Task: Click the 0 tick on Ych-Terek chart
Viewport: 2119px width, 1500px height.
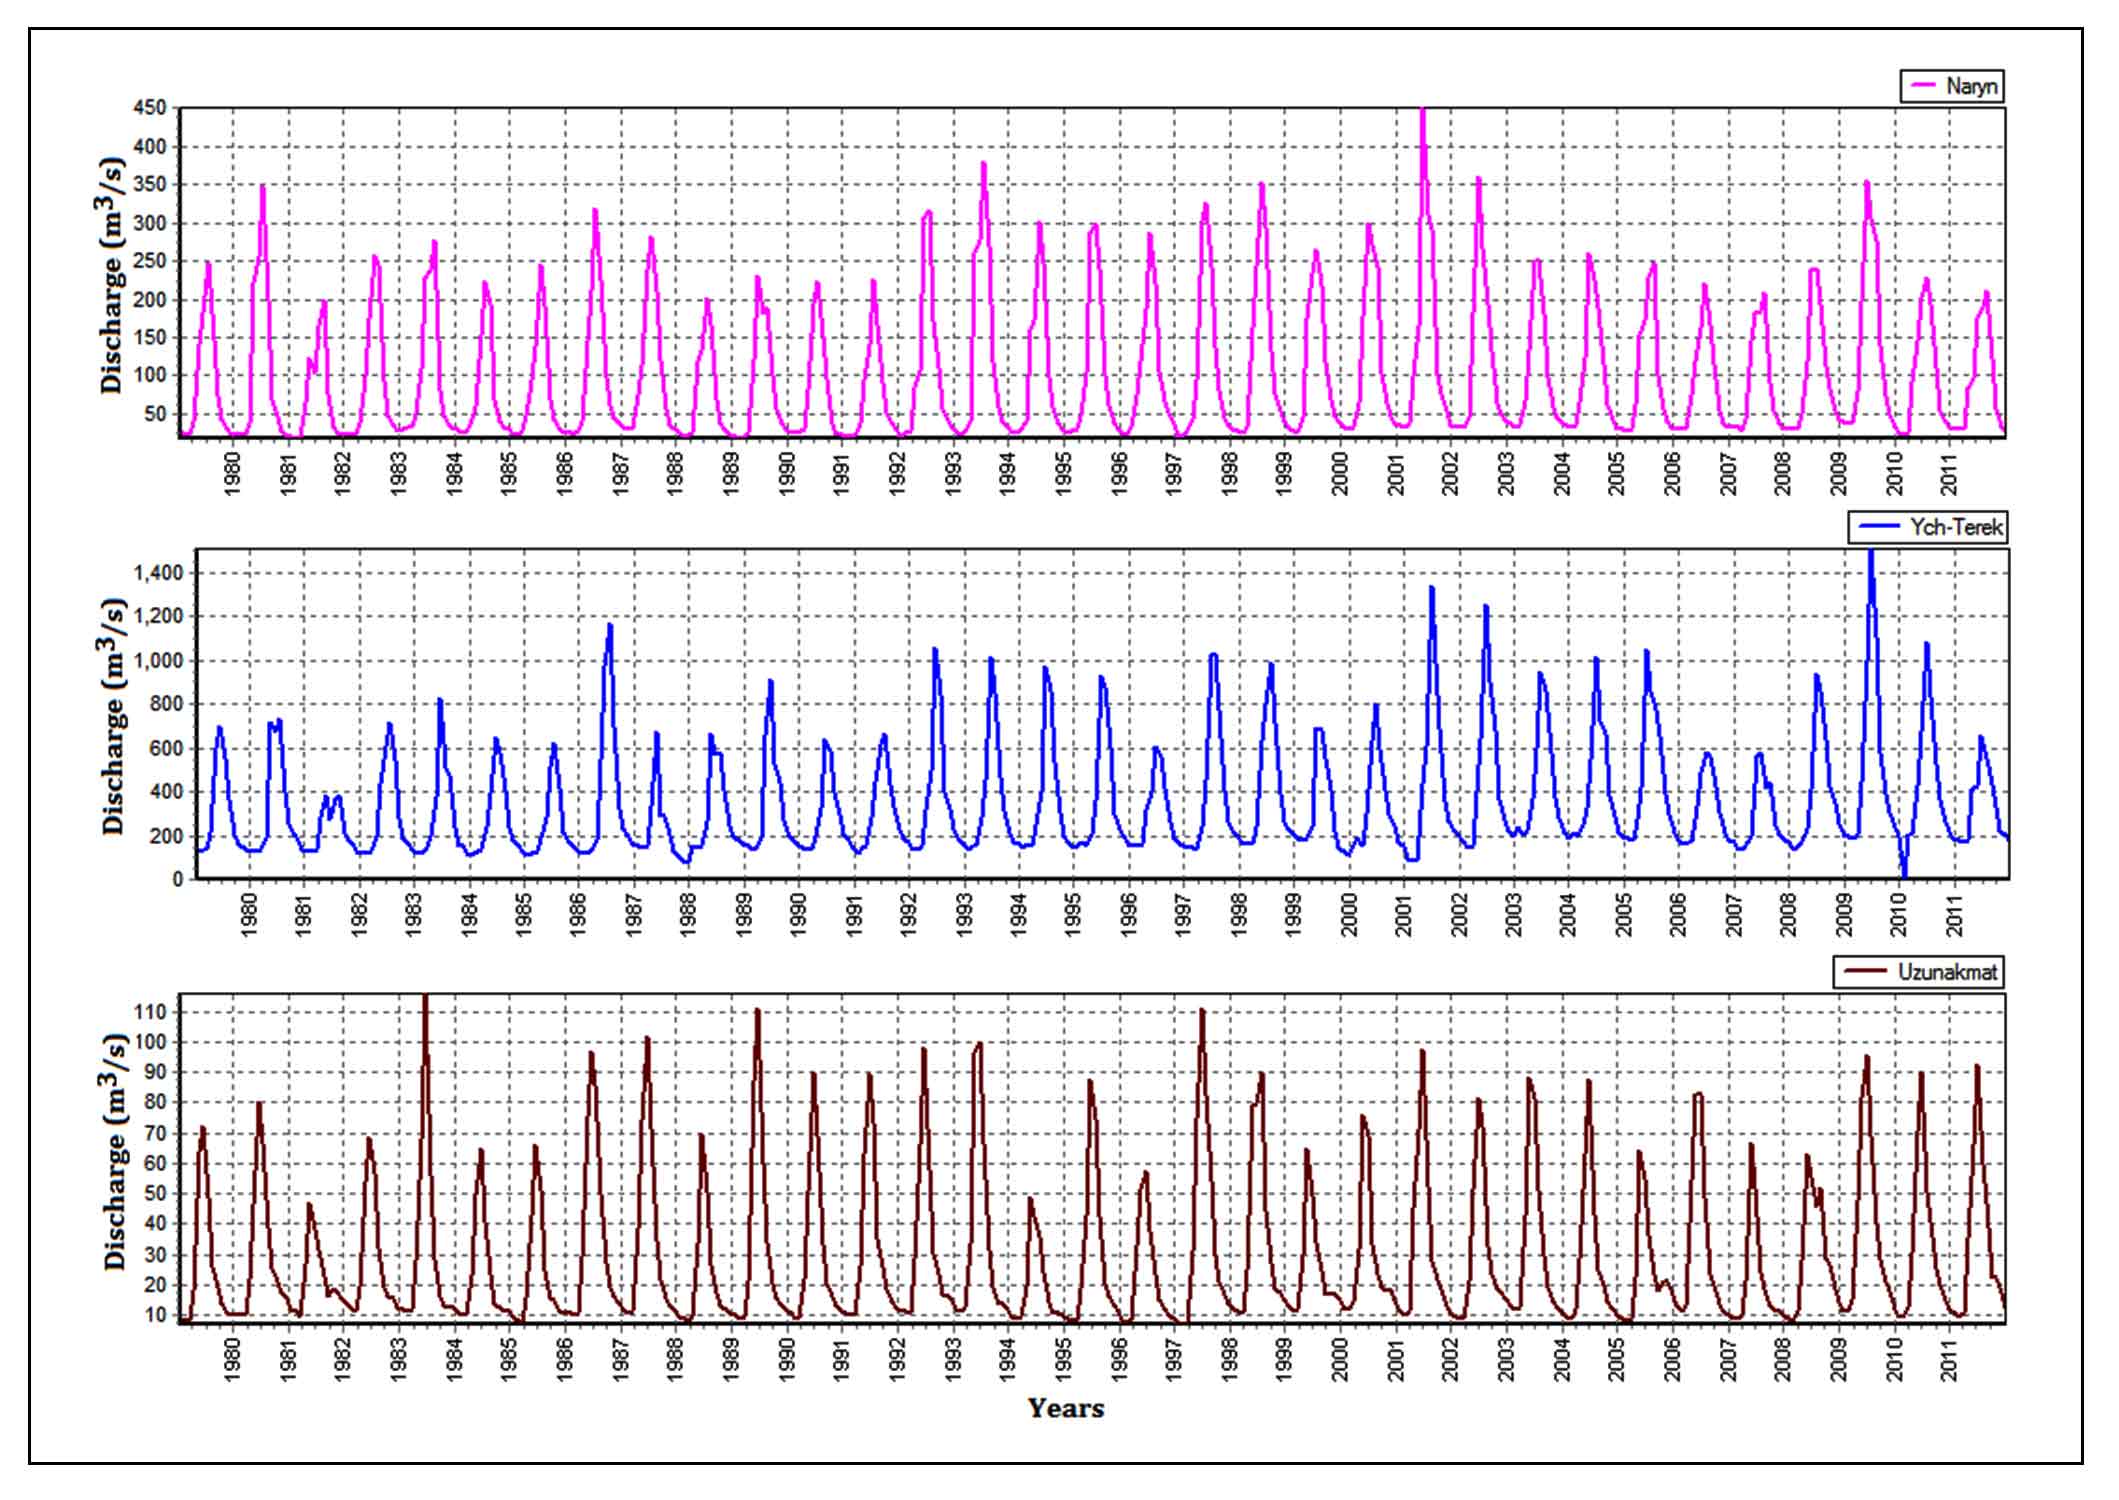Action: [x=178, y=879]
